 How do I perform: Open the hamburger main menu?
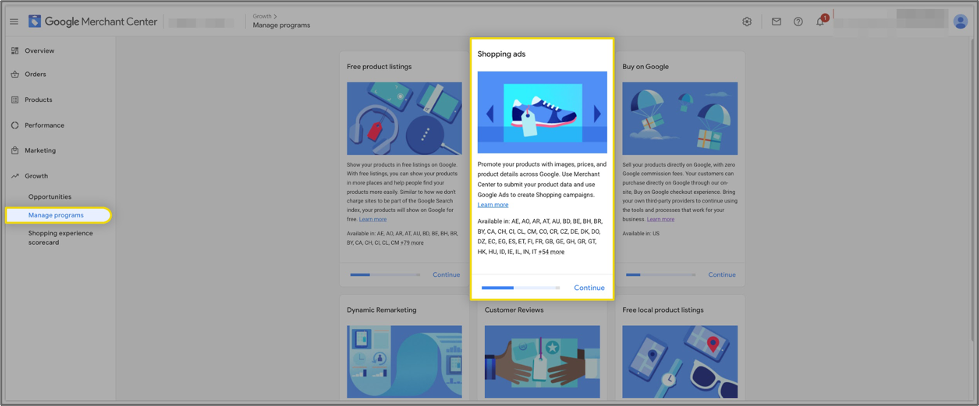(x=14, y=22)
